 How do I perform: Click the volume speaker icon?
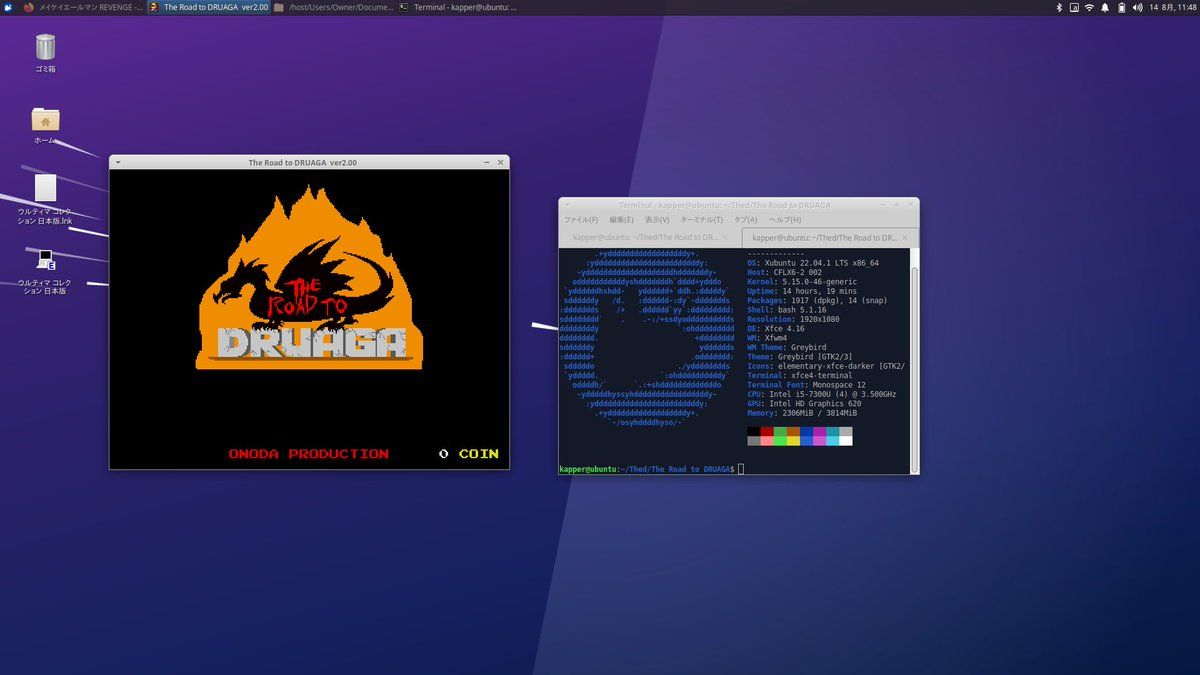point(1137,7)
